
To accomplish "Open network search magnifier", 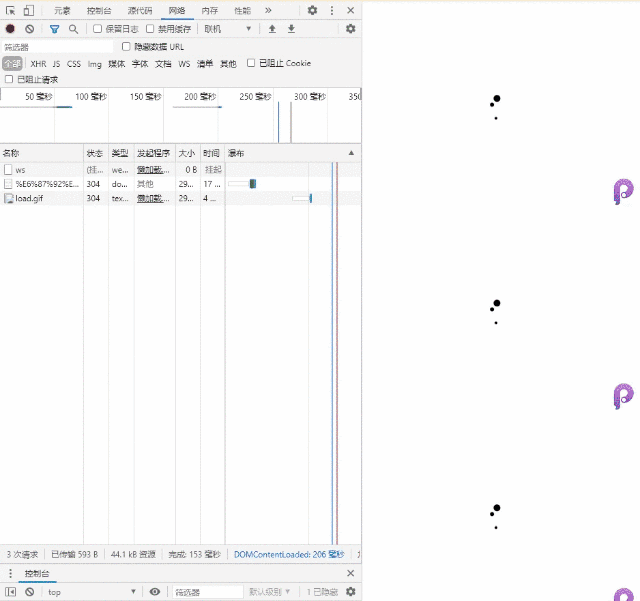I will (x=73, y=29).
